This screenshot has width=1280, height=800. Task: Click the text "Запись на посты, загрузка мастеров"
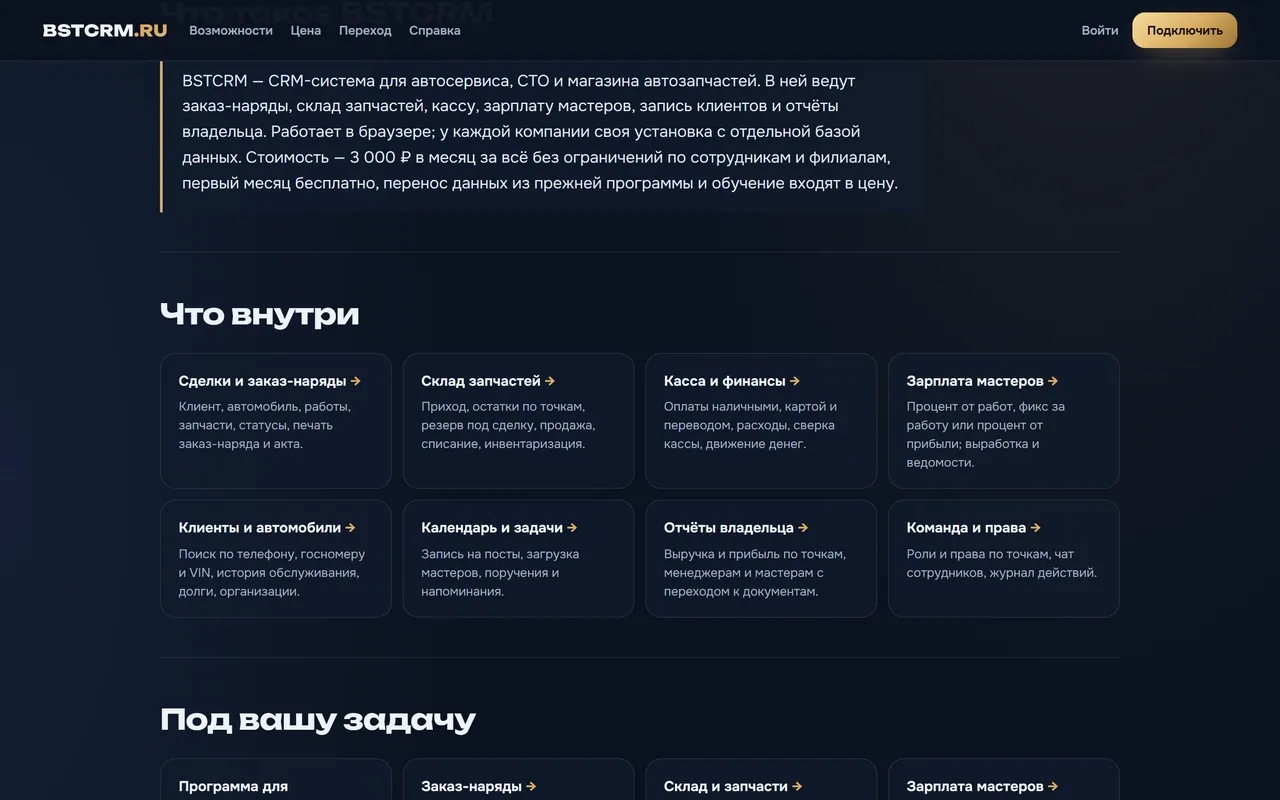point(500,572)
